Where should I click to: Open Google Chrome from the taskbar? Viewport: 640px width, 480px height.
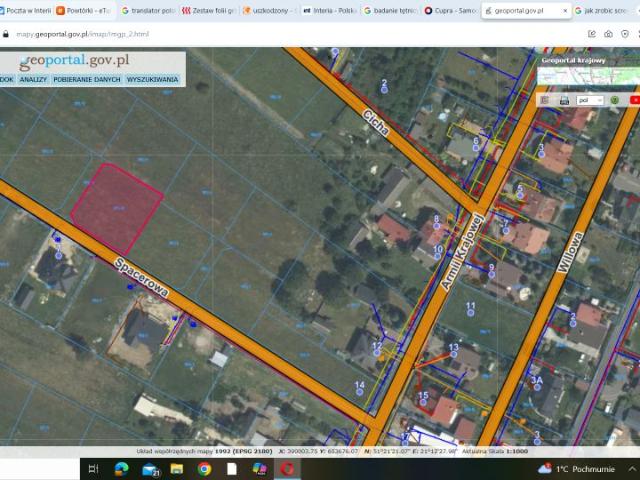(x=204, y=469)
